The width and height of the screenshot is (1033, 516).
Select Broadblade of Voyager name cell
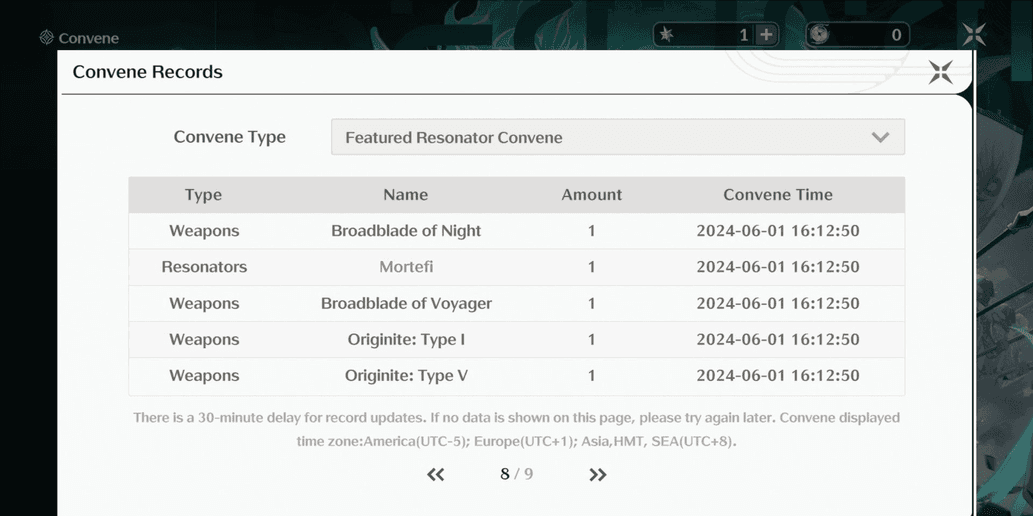click(x=406, y=303)
